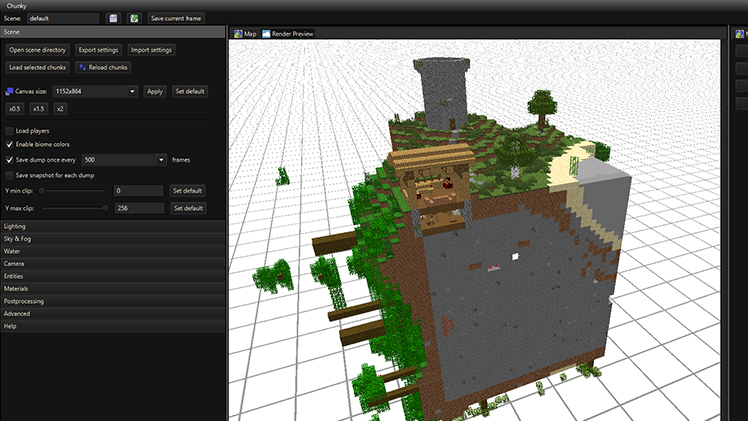Uncheck Enable biome colors
Viewport: 748px width, 421px height.
[10, 145]
